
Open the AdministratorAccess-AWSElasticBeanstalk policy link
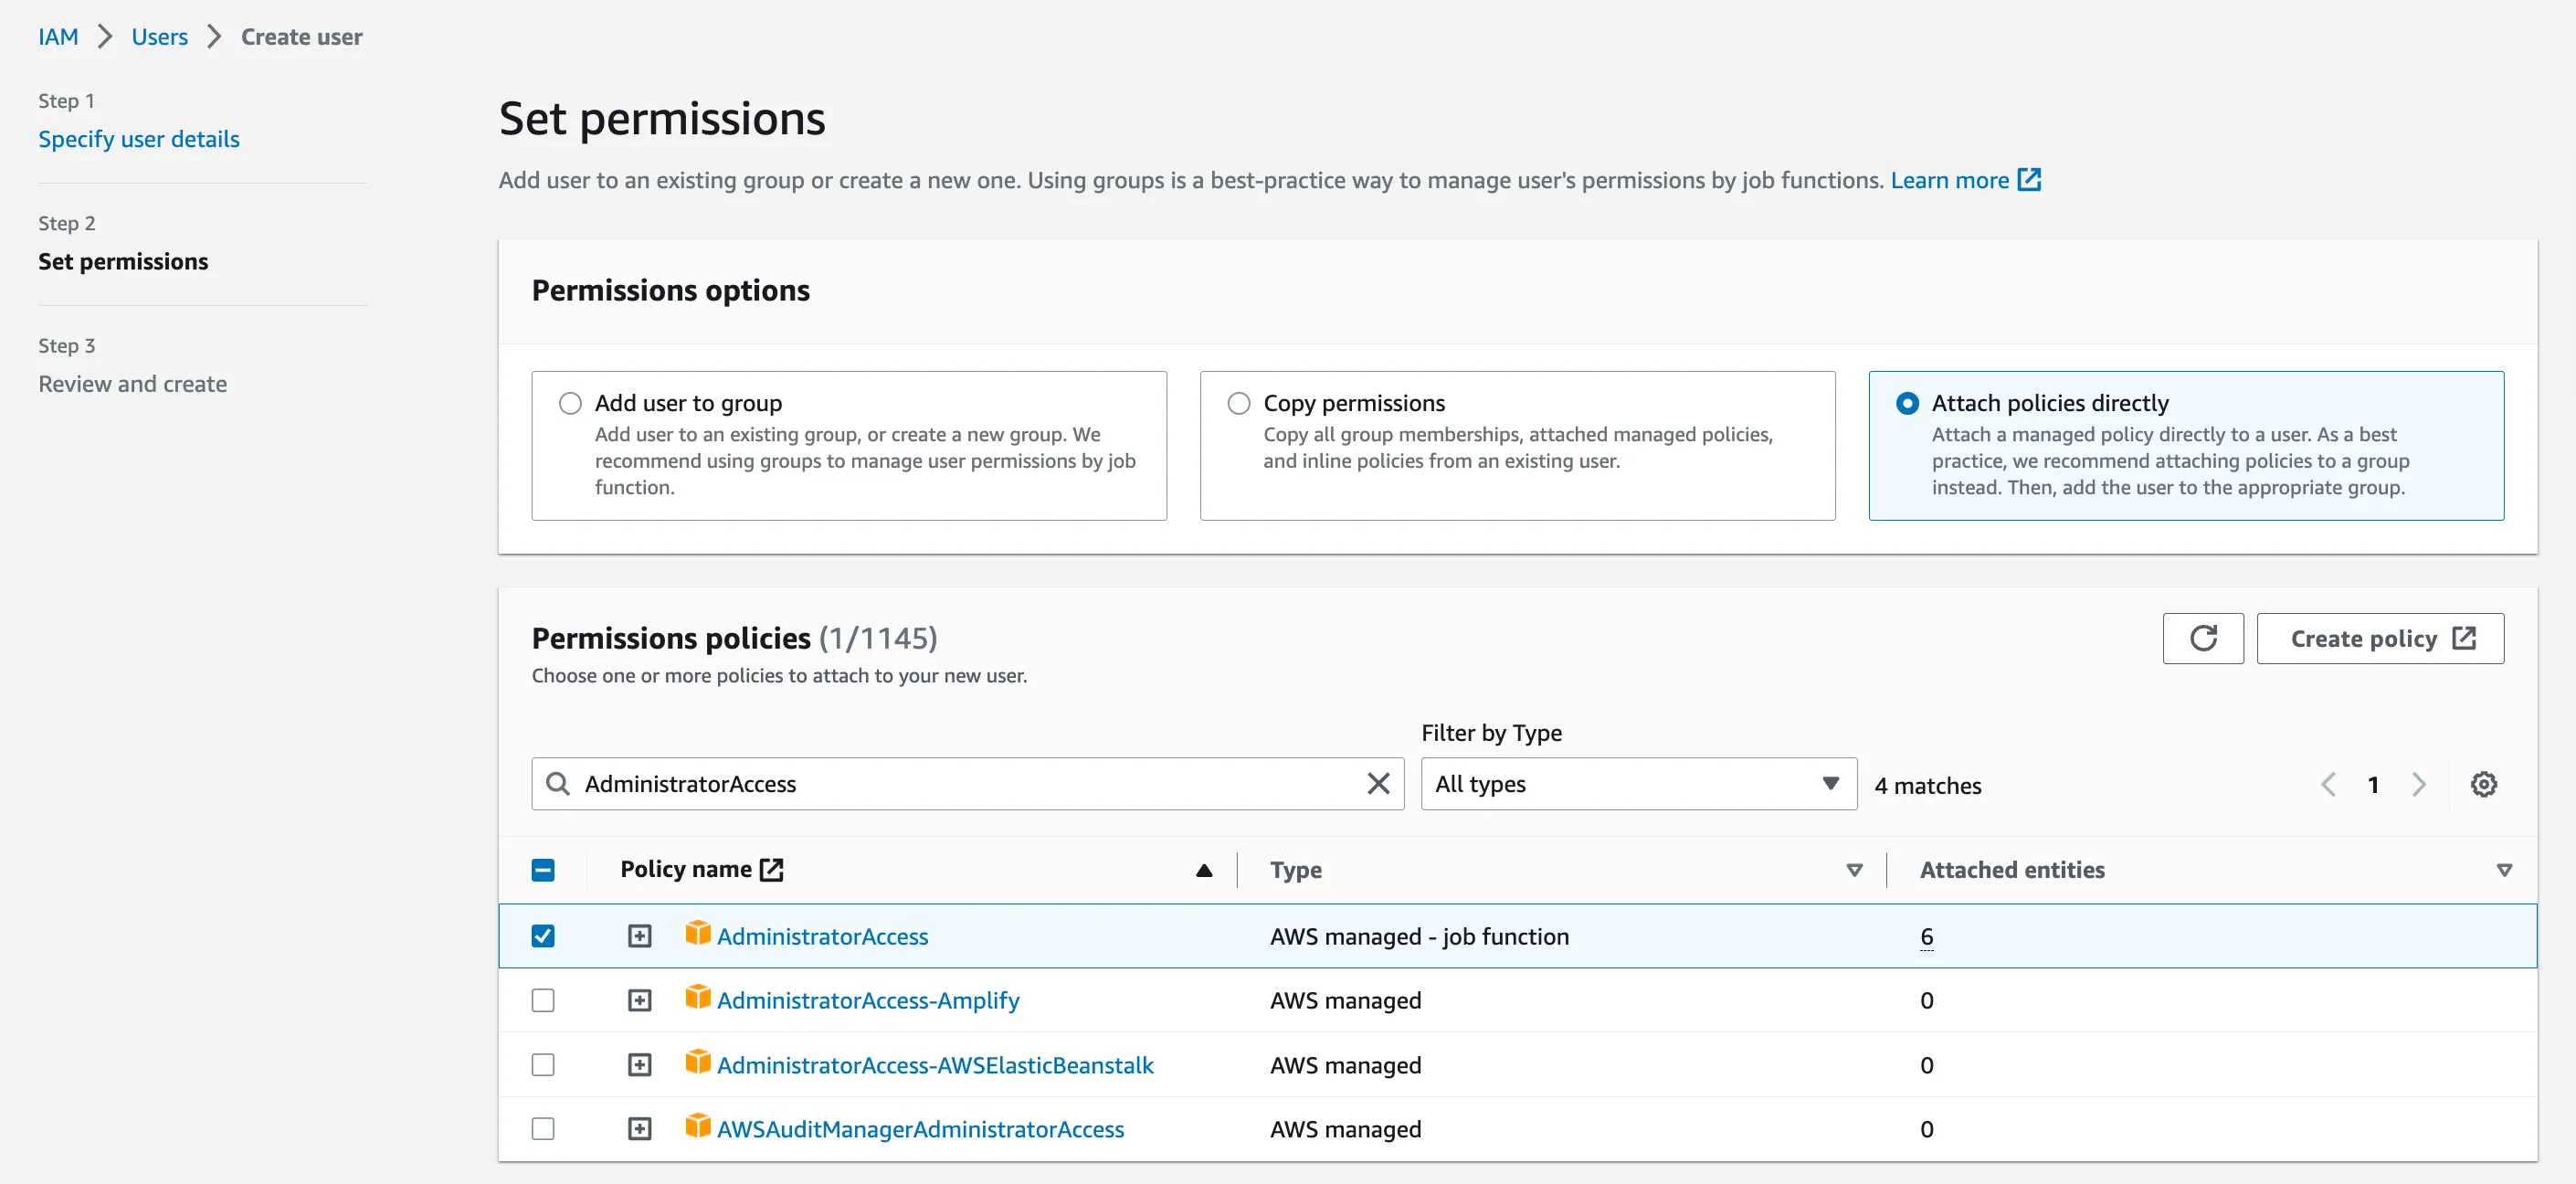coord(935,1065)
